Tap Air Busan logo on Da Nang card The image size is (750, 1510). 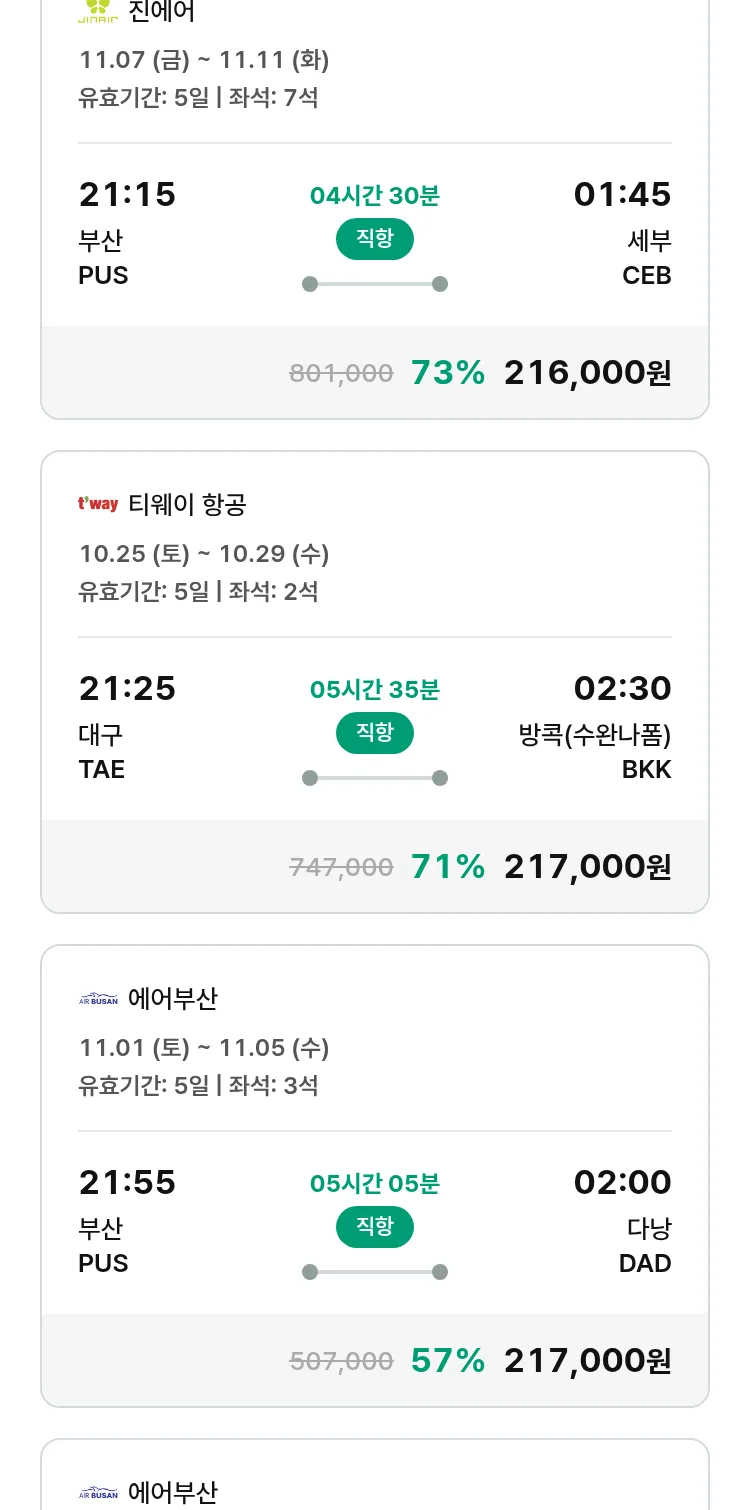98,998
